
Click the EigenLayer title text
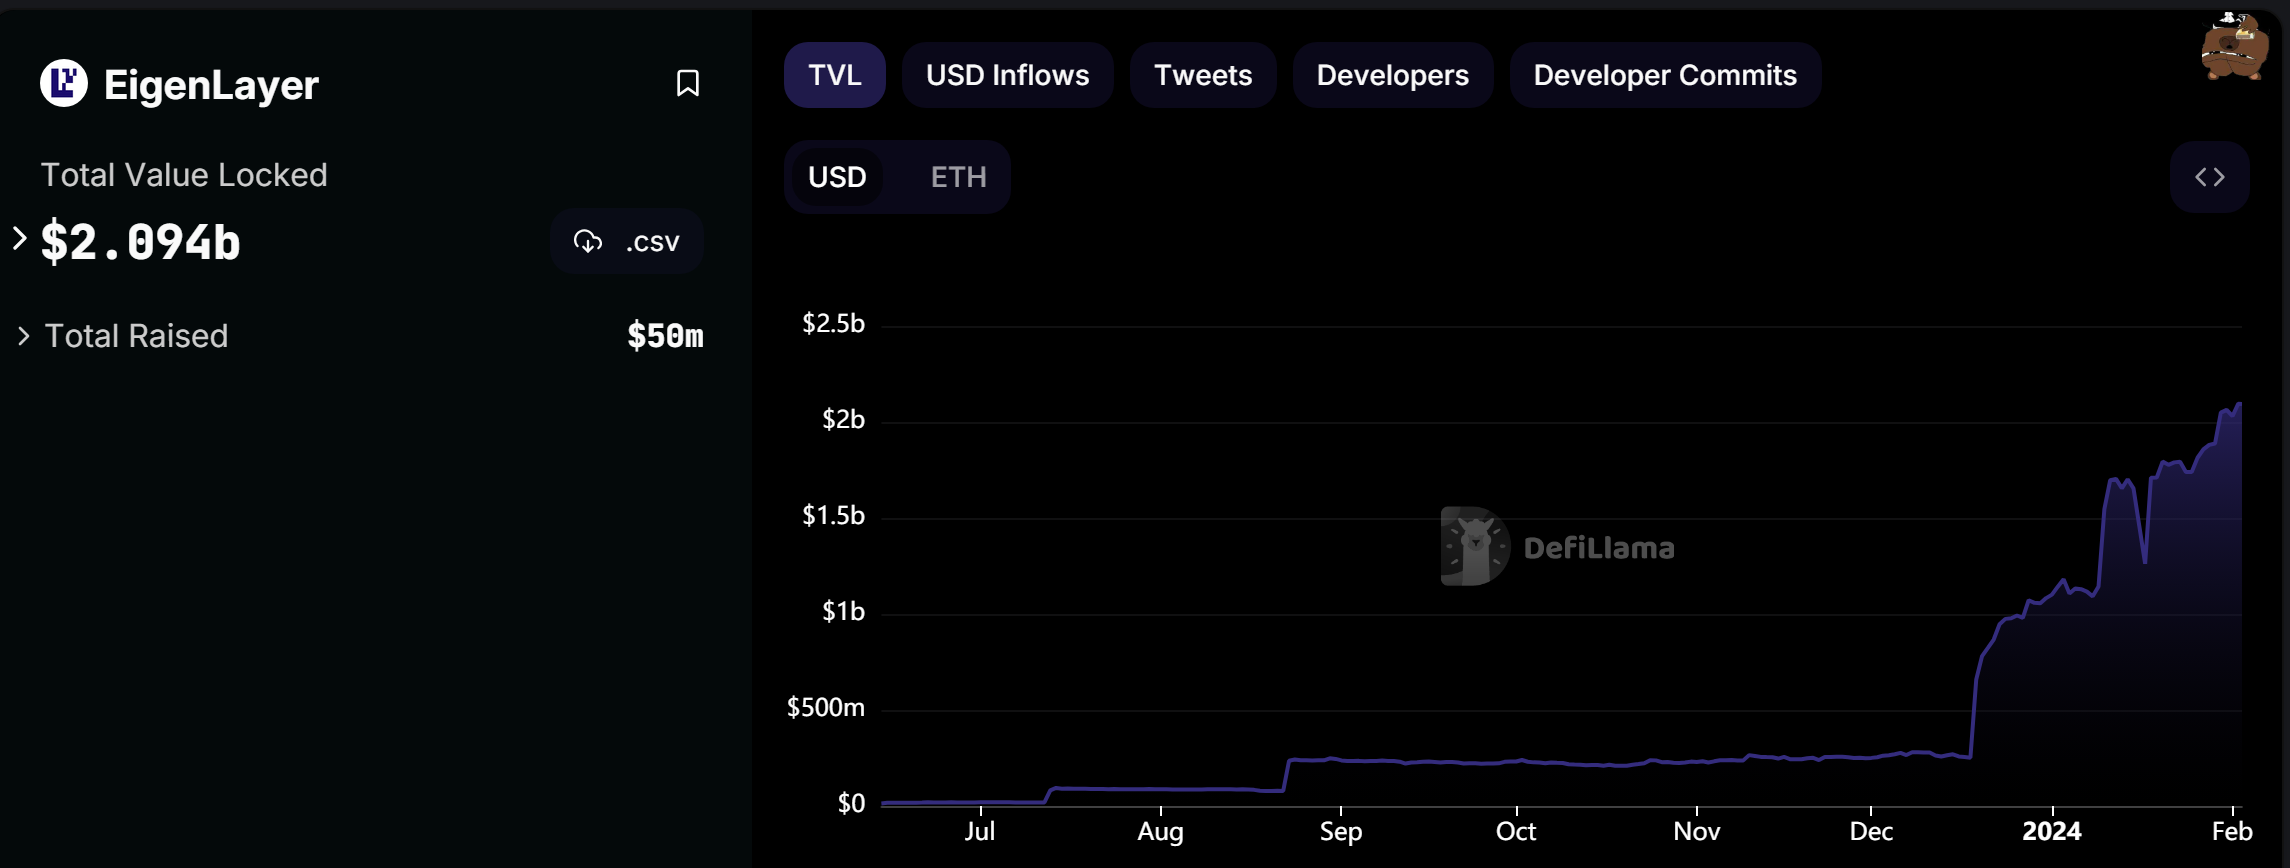point(211,85)
